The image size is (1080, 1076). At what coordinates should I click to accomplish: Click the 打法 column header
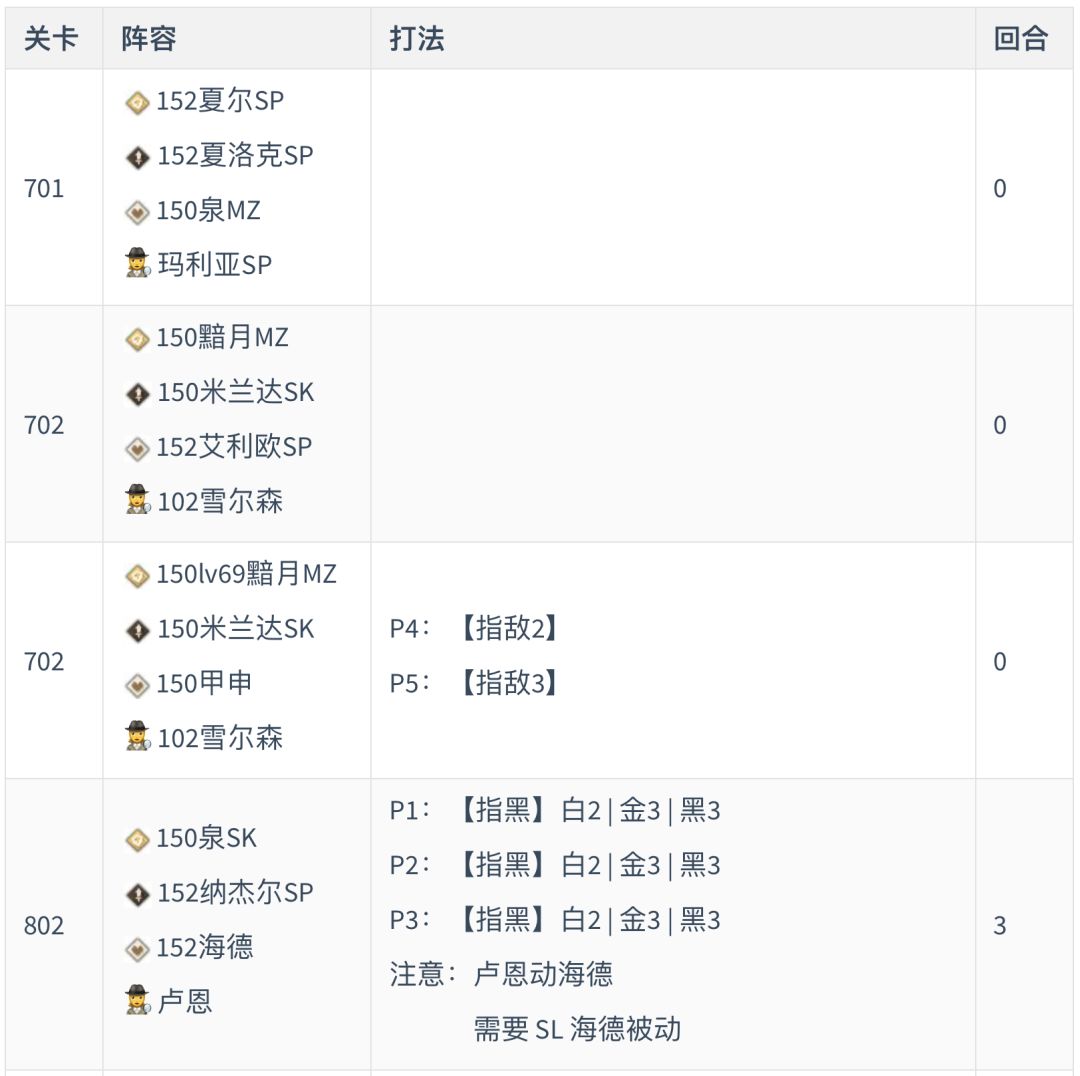(417, 39)
